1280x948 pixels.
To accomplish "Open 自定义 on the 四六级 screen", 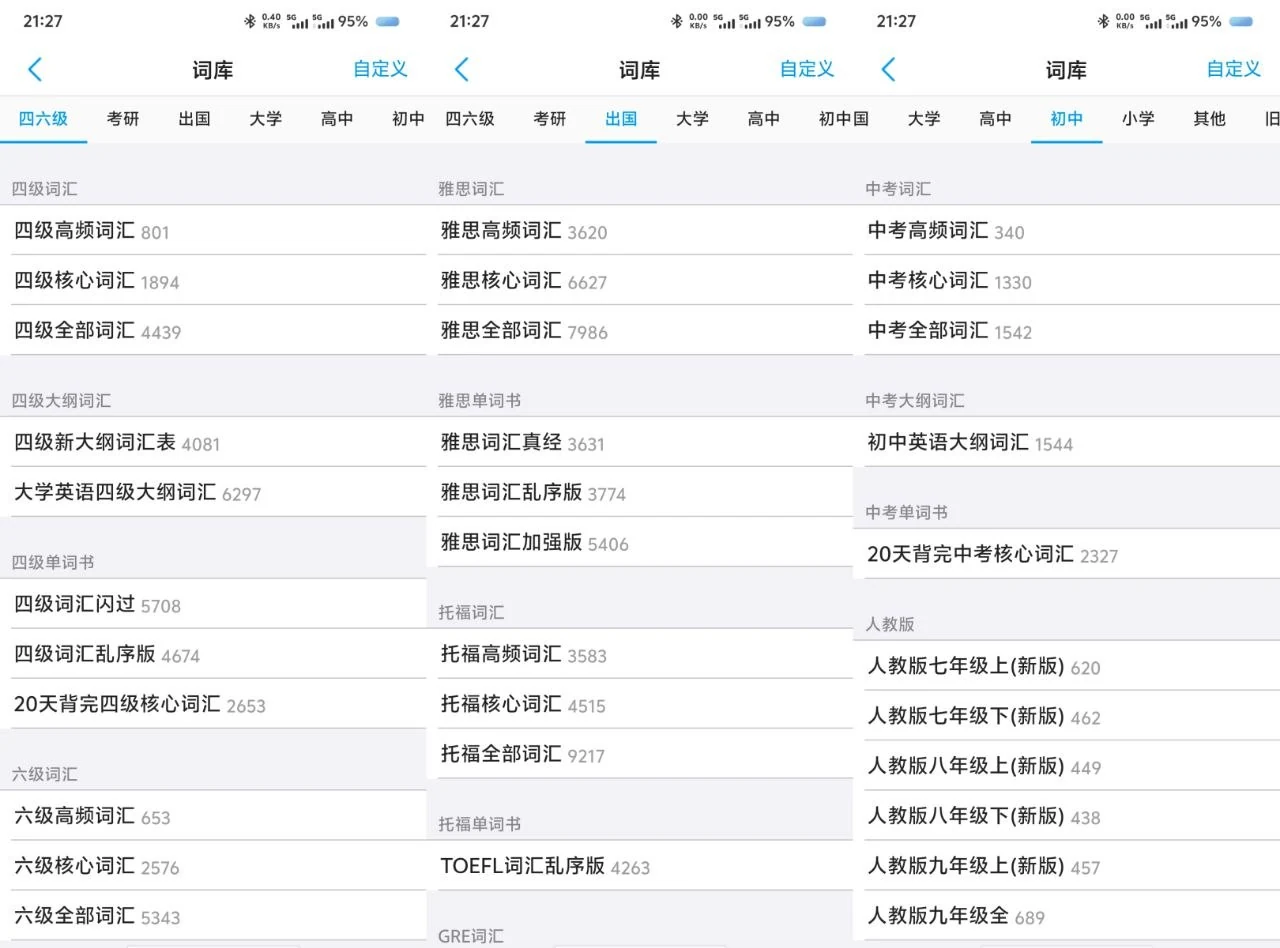I will click(x=381, y=69).
